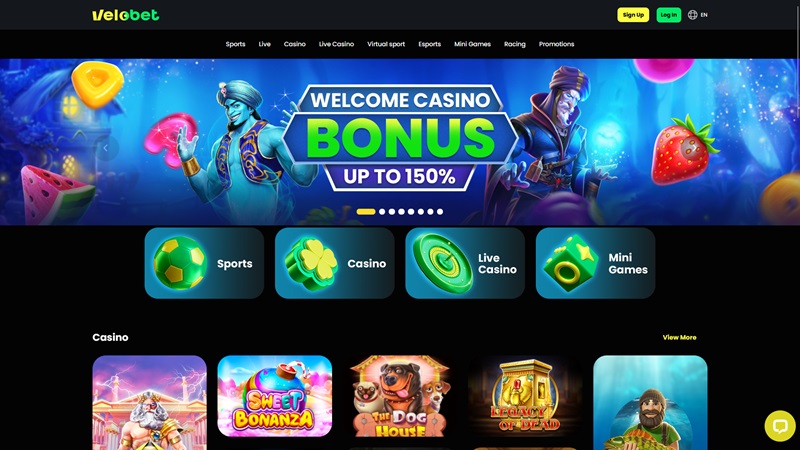Viewport: 800px width, 450px height.
Task: Click the View More link for Casino
Action: pyautogui.click(x=679, y=337)
